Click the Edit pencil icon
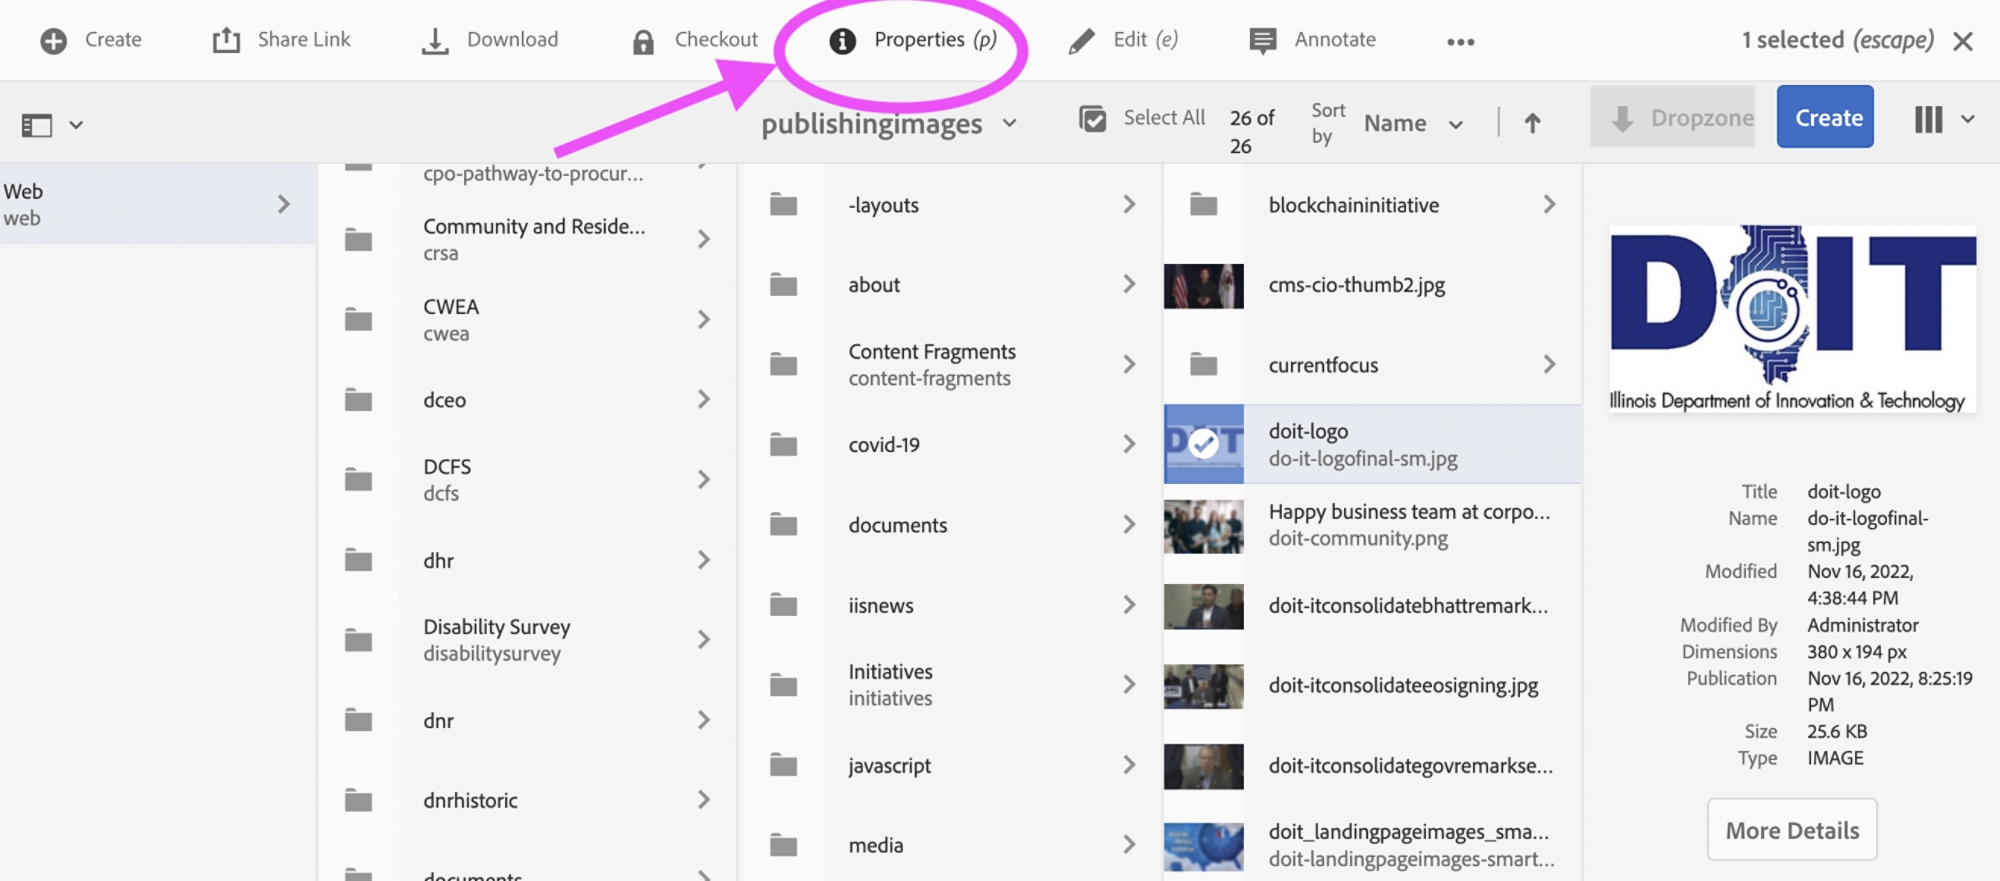Screen dimensions: 2000x881 [1082, 41]
